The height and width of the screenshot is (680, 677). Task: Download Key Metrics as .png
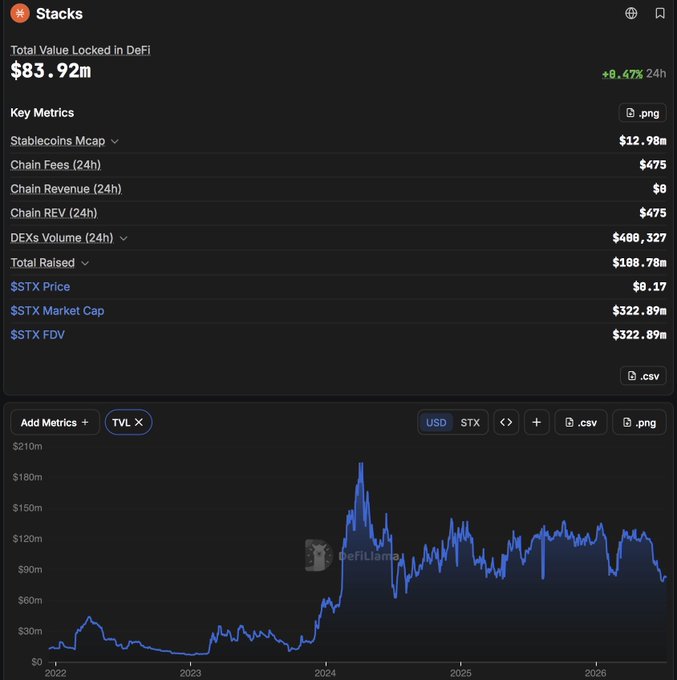tap(642, 113)
